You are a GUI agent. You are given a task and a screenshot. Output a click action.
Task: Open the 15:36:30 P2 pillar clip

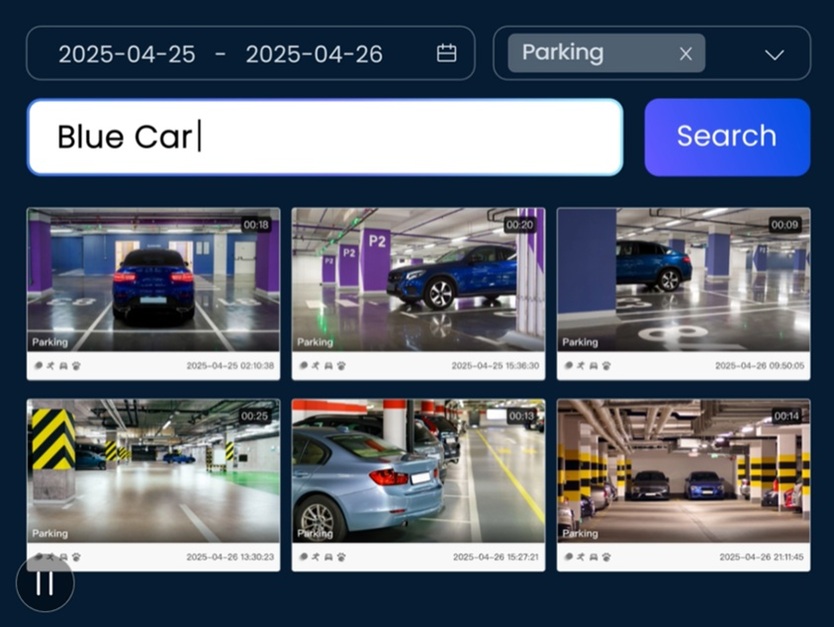coord(418,279)
